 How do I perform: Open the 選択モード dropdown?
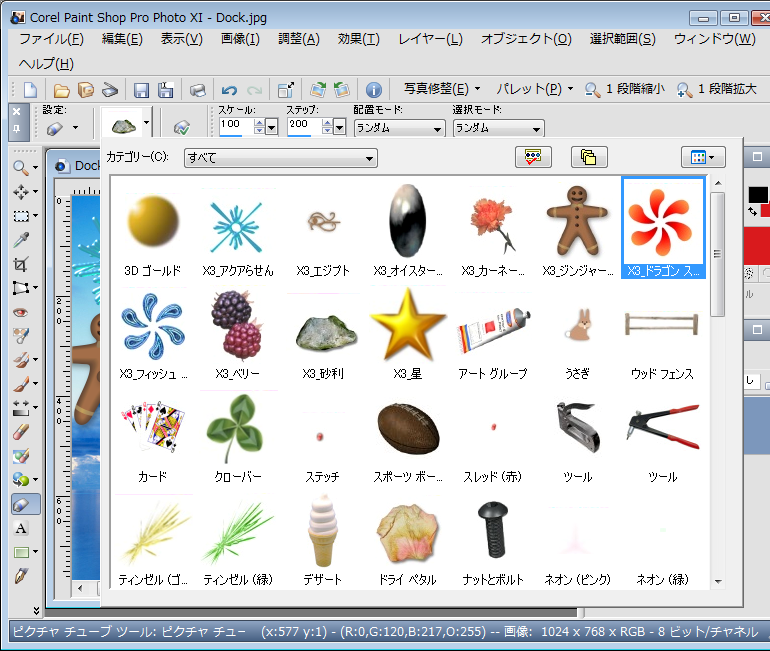coord(498,128)
